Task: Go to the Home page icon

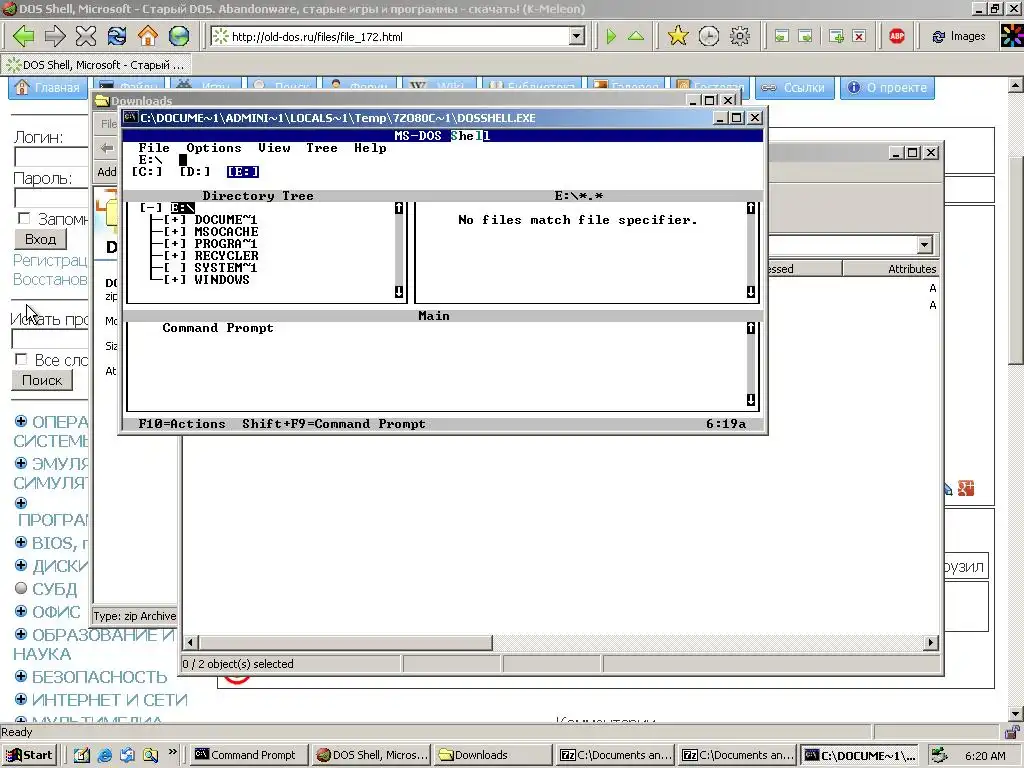Action: coord(148,36)
